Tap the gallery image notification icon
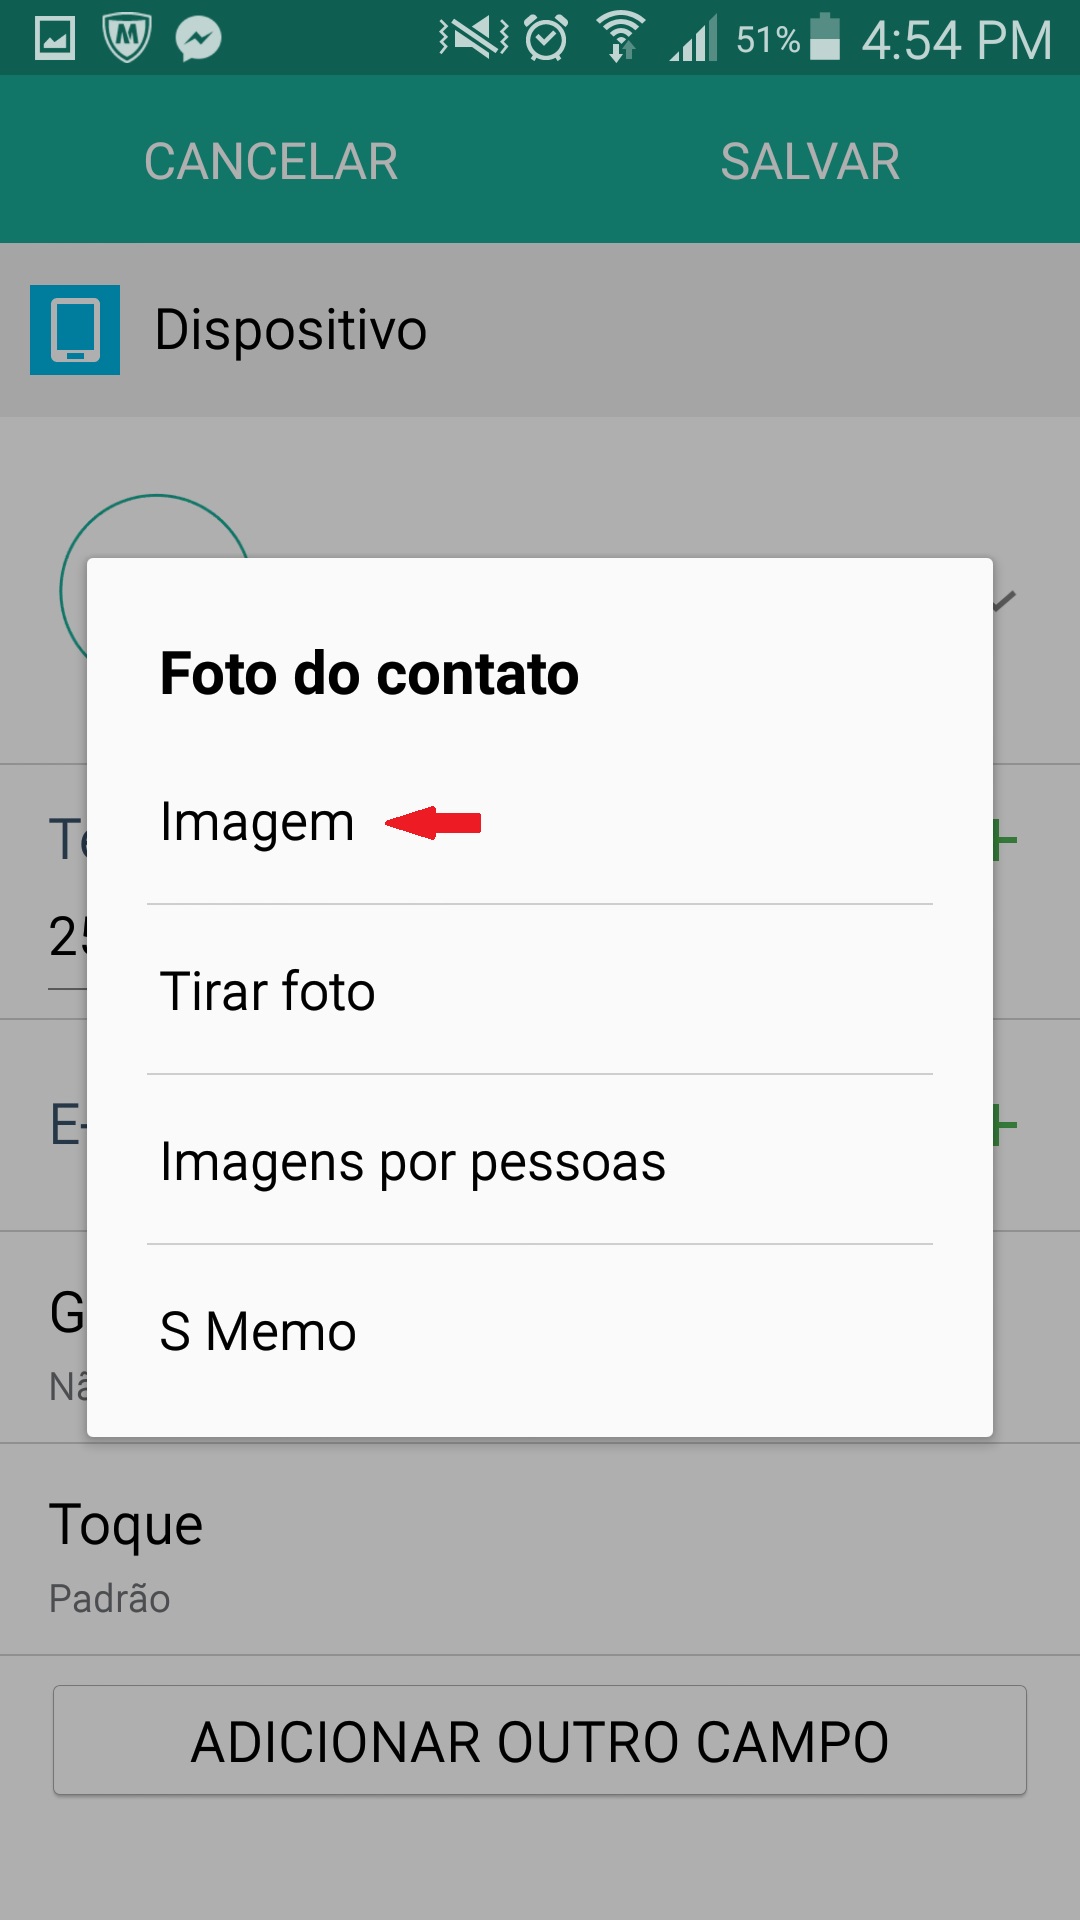Screen dimensions: 1080x1920 point(55,39)
